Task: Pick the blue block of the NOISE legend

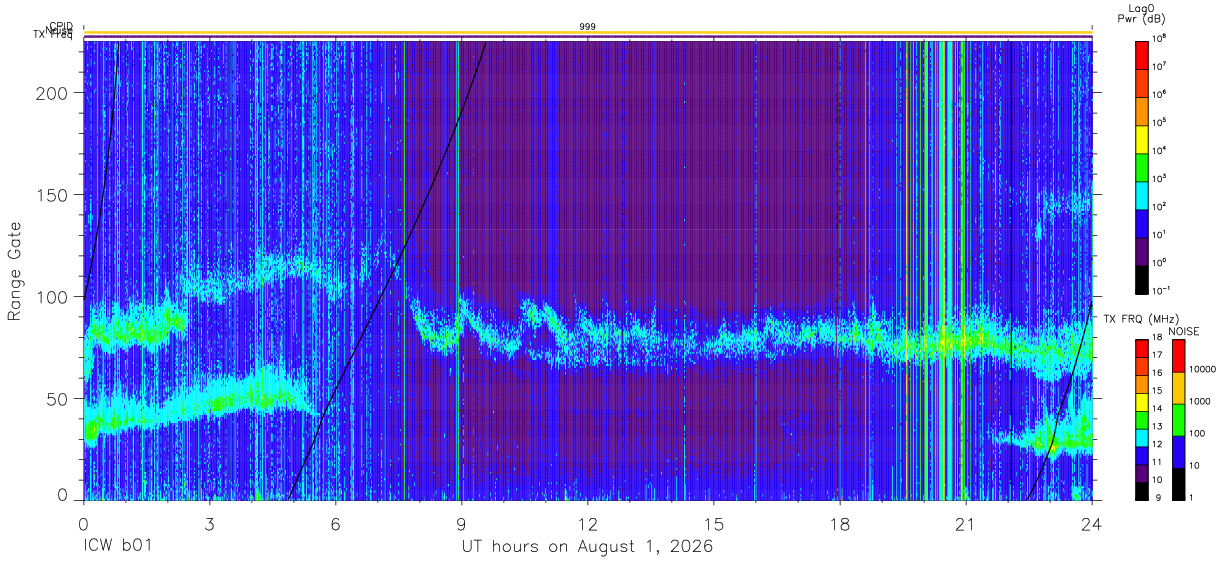Action: (x=1178, y=451)
